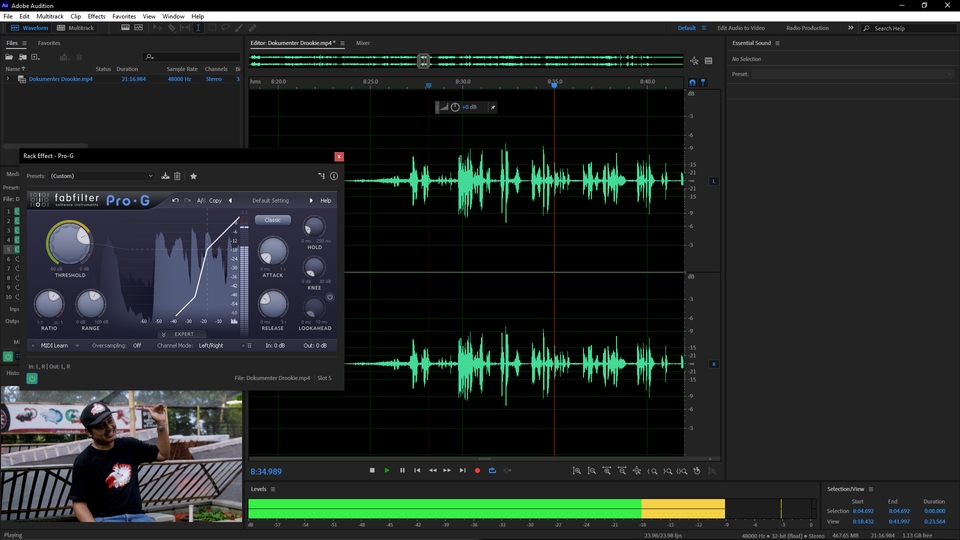Select the Marquee Selection tool

pos(212,28)
